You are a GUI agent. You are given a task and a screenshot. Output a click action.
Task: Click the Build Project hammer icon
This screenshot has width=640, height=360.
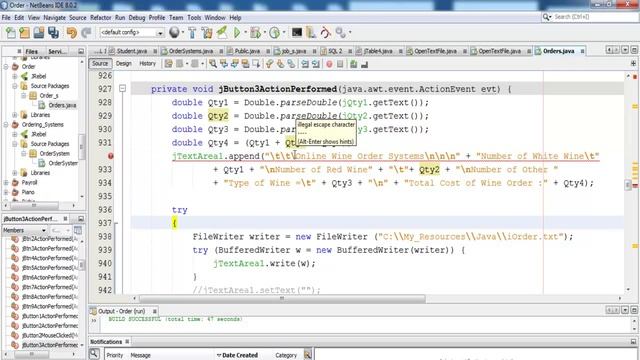[192, 33]
